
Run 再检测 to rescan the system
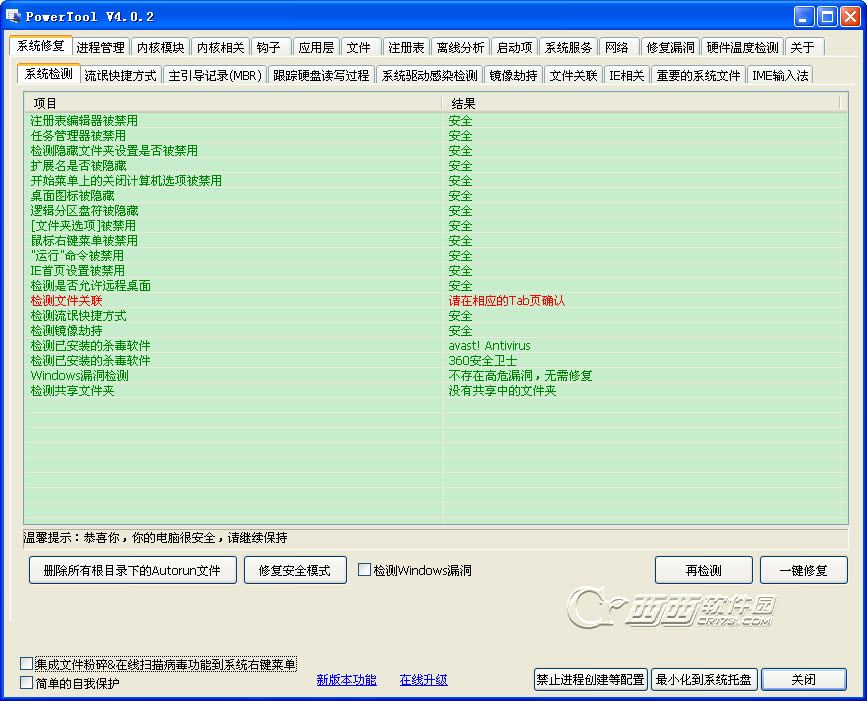(x=703, y=570)
